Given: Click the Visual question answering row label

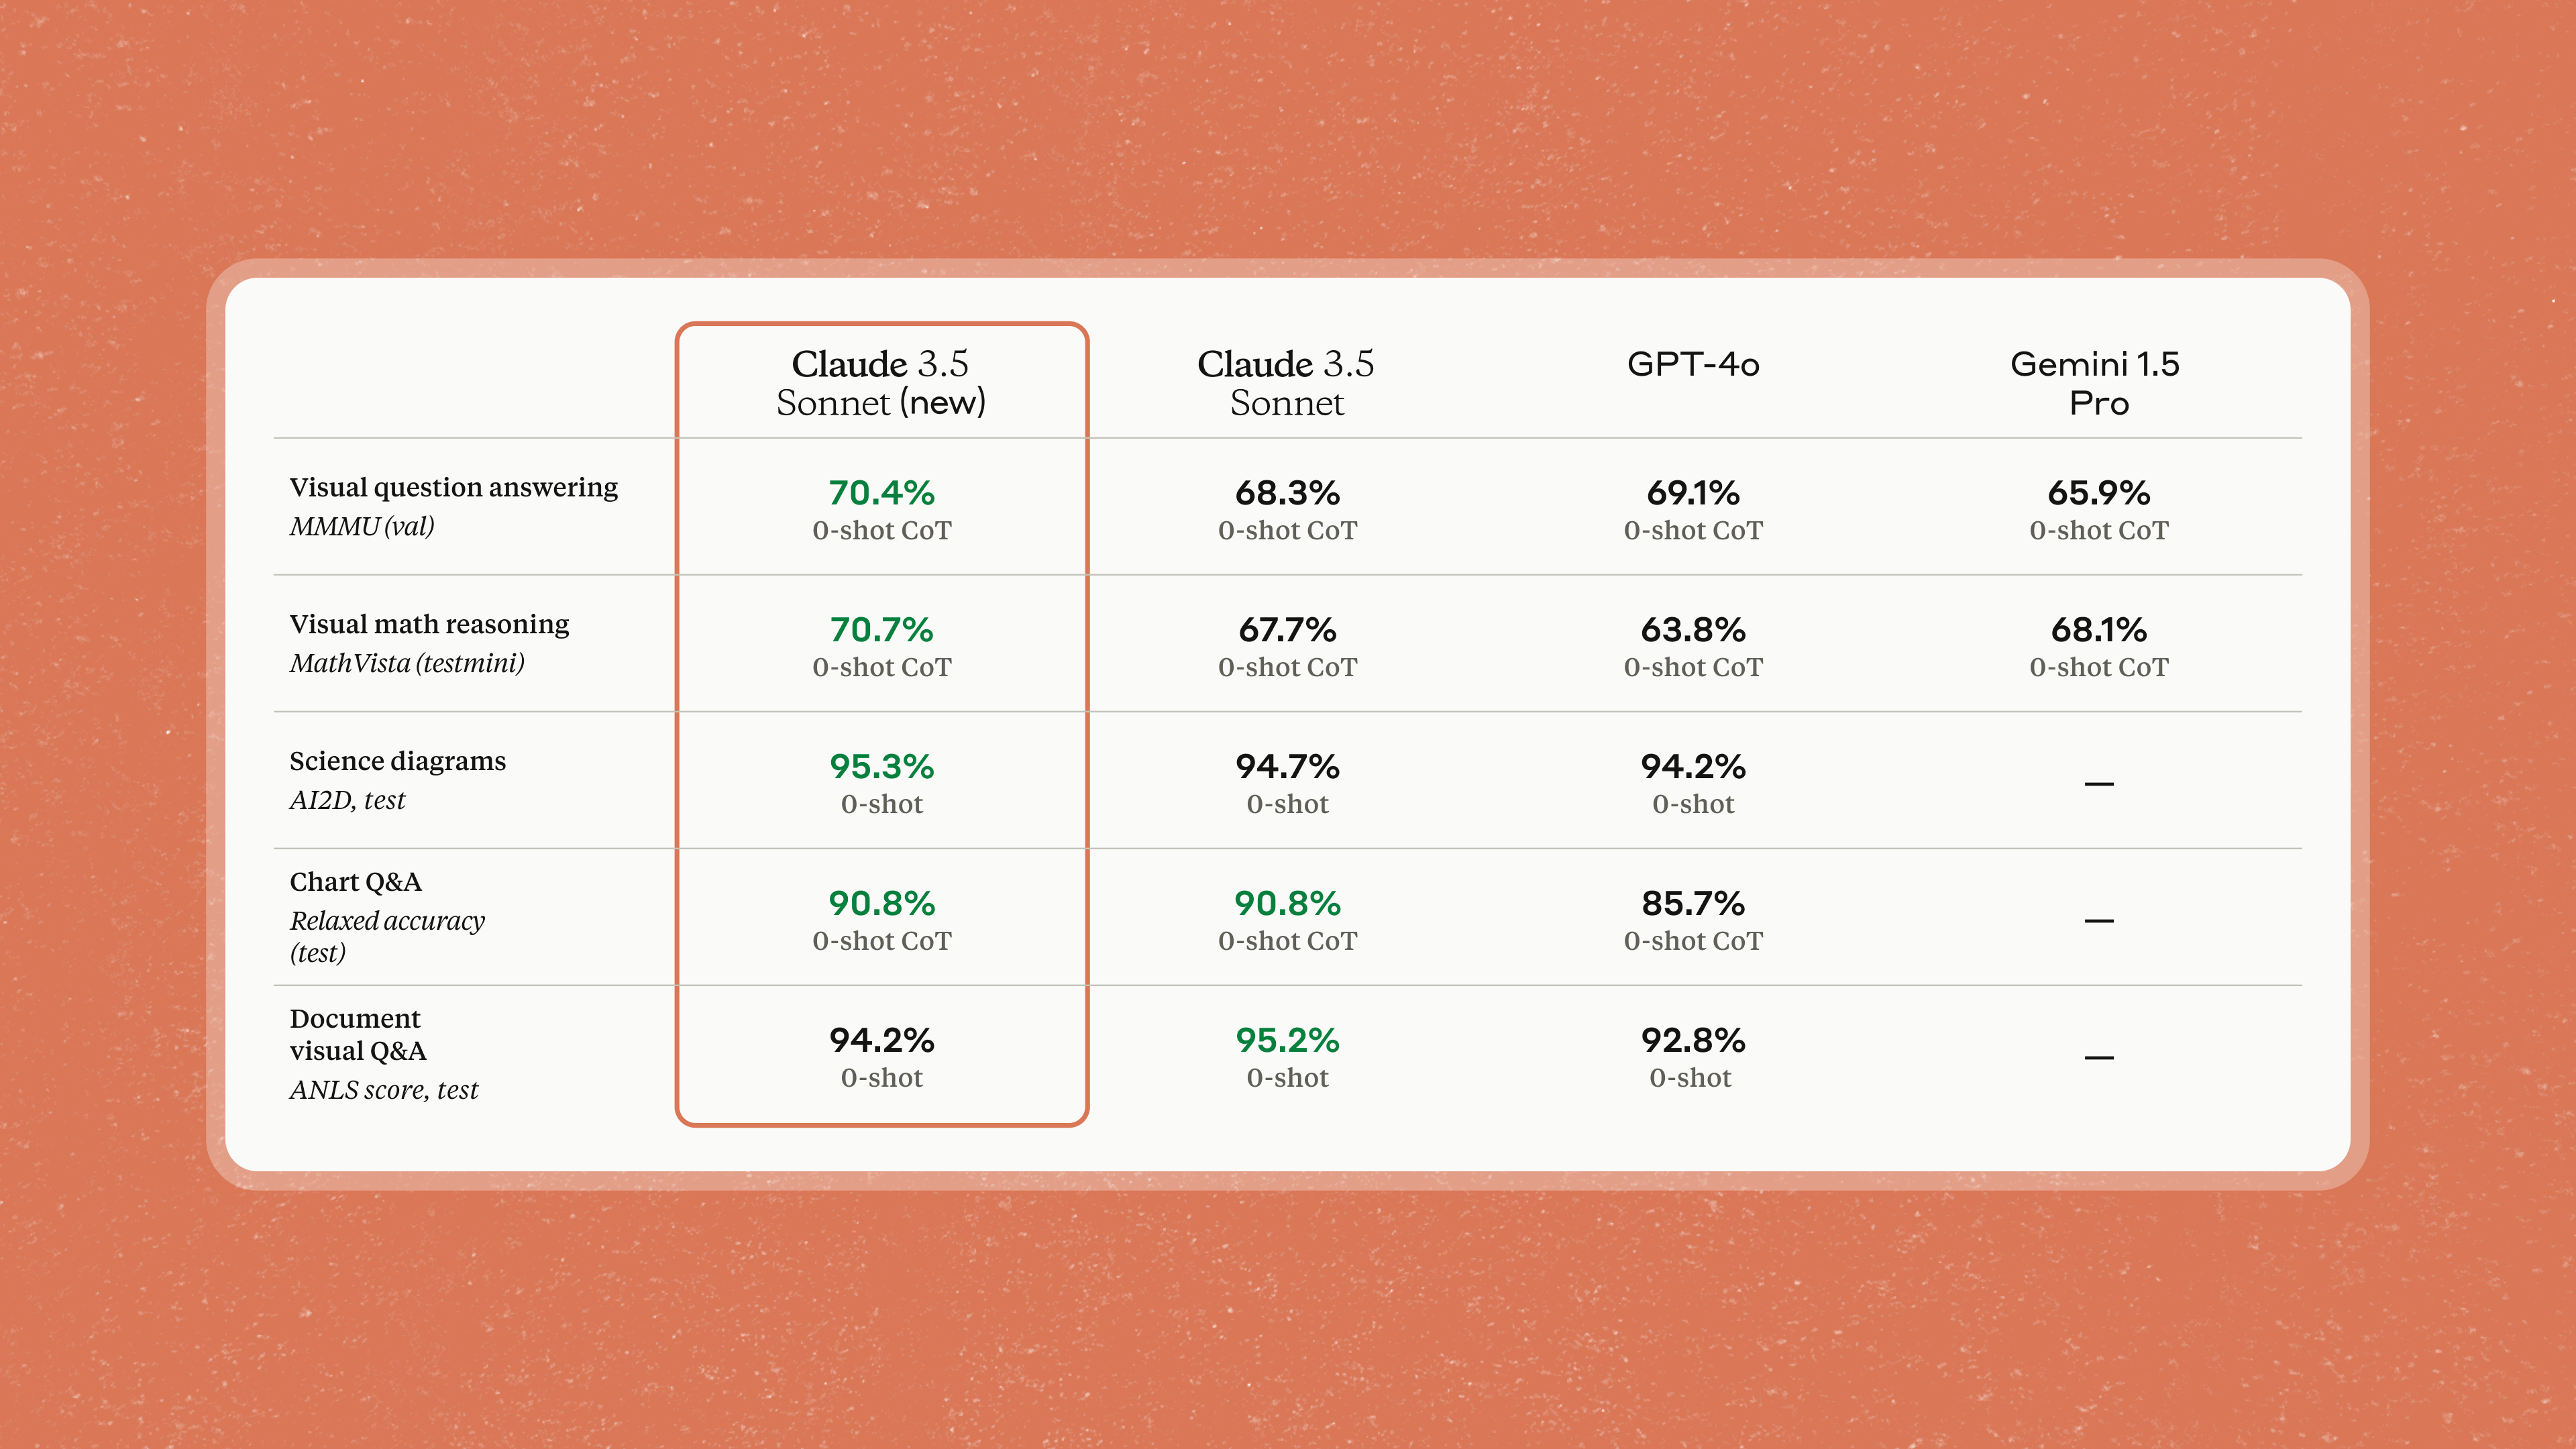Looking at the screenshot, I should [454, 487].
